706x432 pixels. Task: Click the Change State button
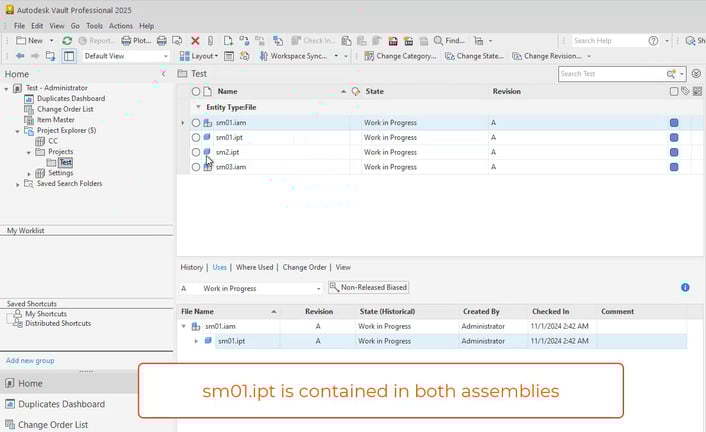pyautogui.click(x=474, y=56)
